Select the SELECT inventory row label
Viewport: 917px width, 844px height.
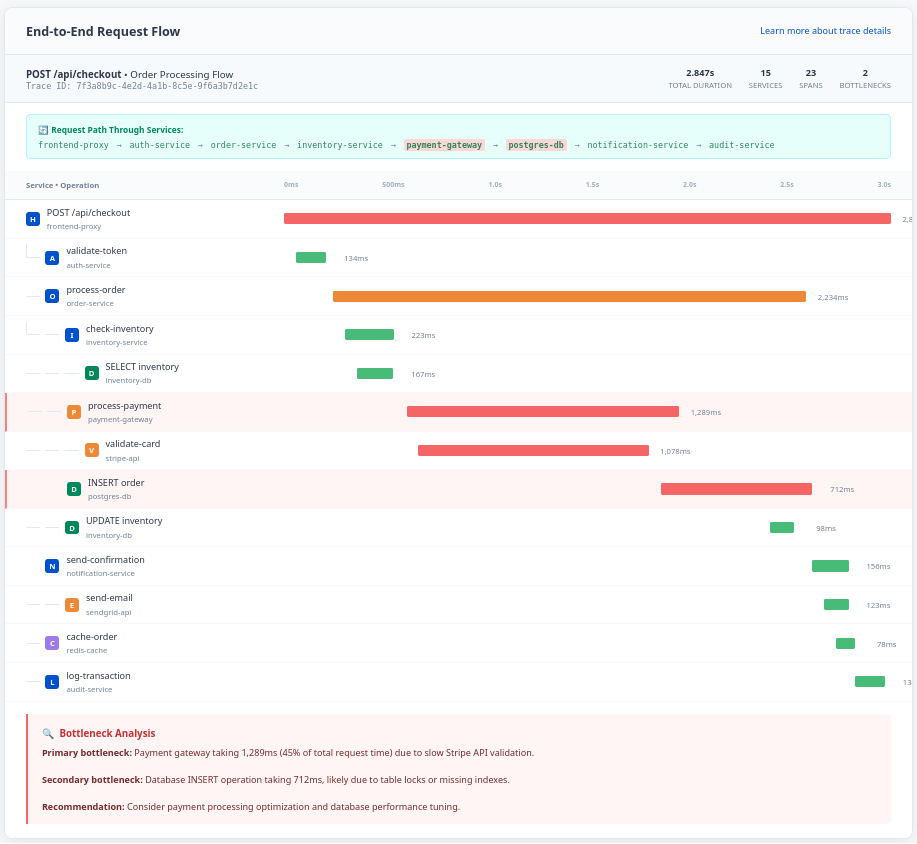point(142,367)
